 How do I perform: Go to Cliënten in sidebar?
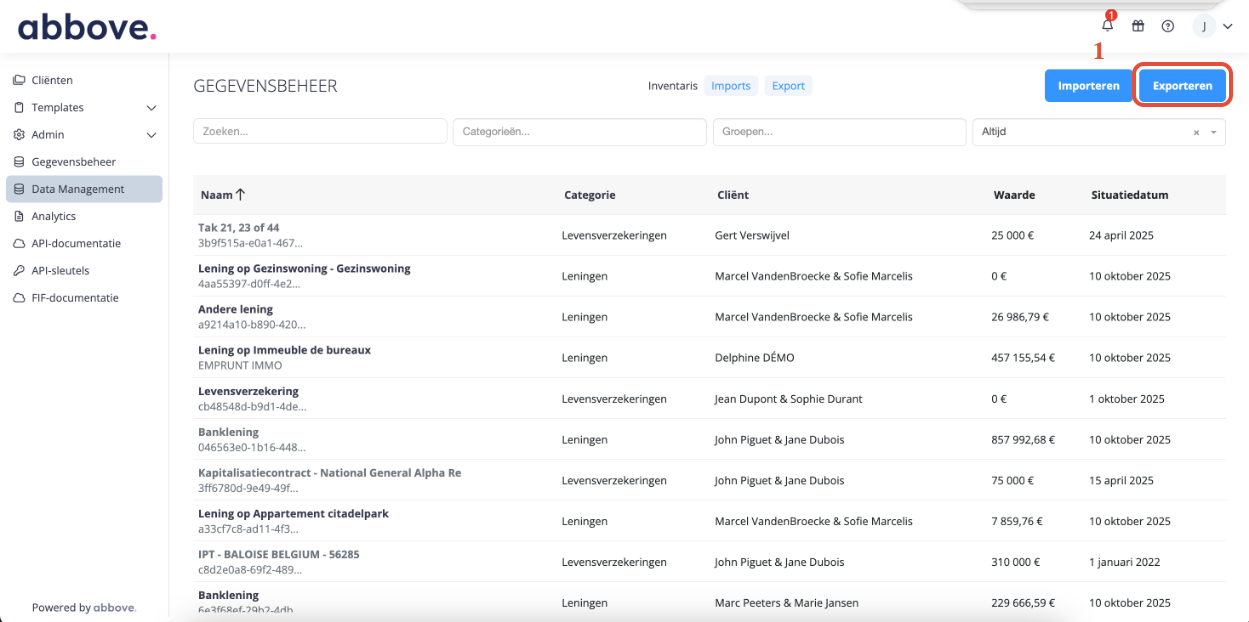52,80
